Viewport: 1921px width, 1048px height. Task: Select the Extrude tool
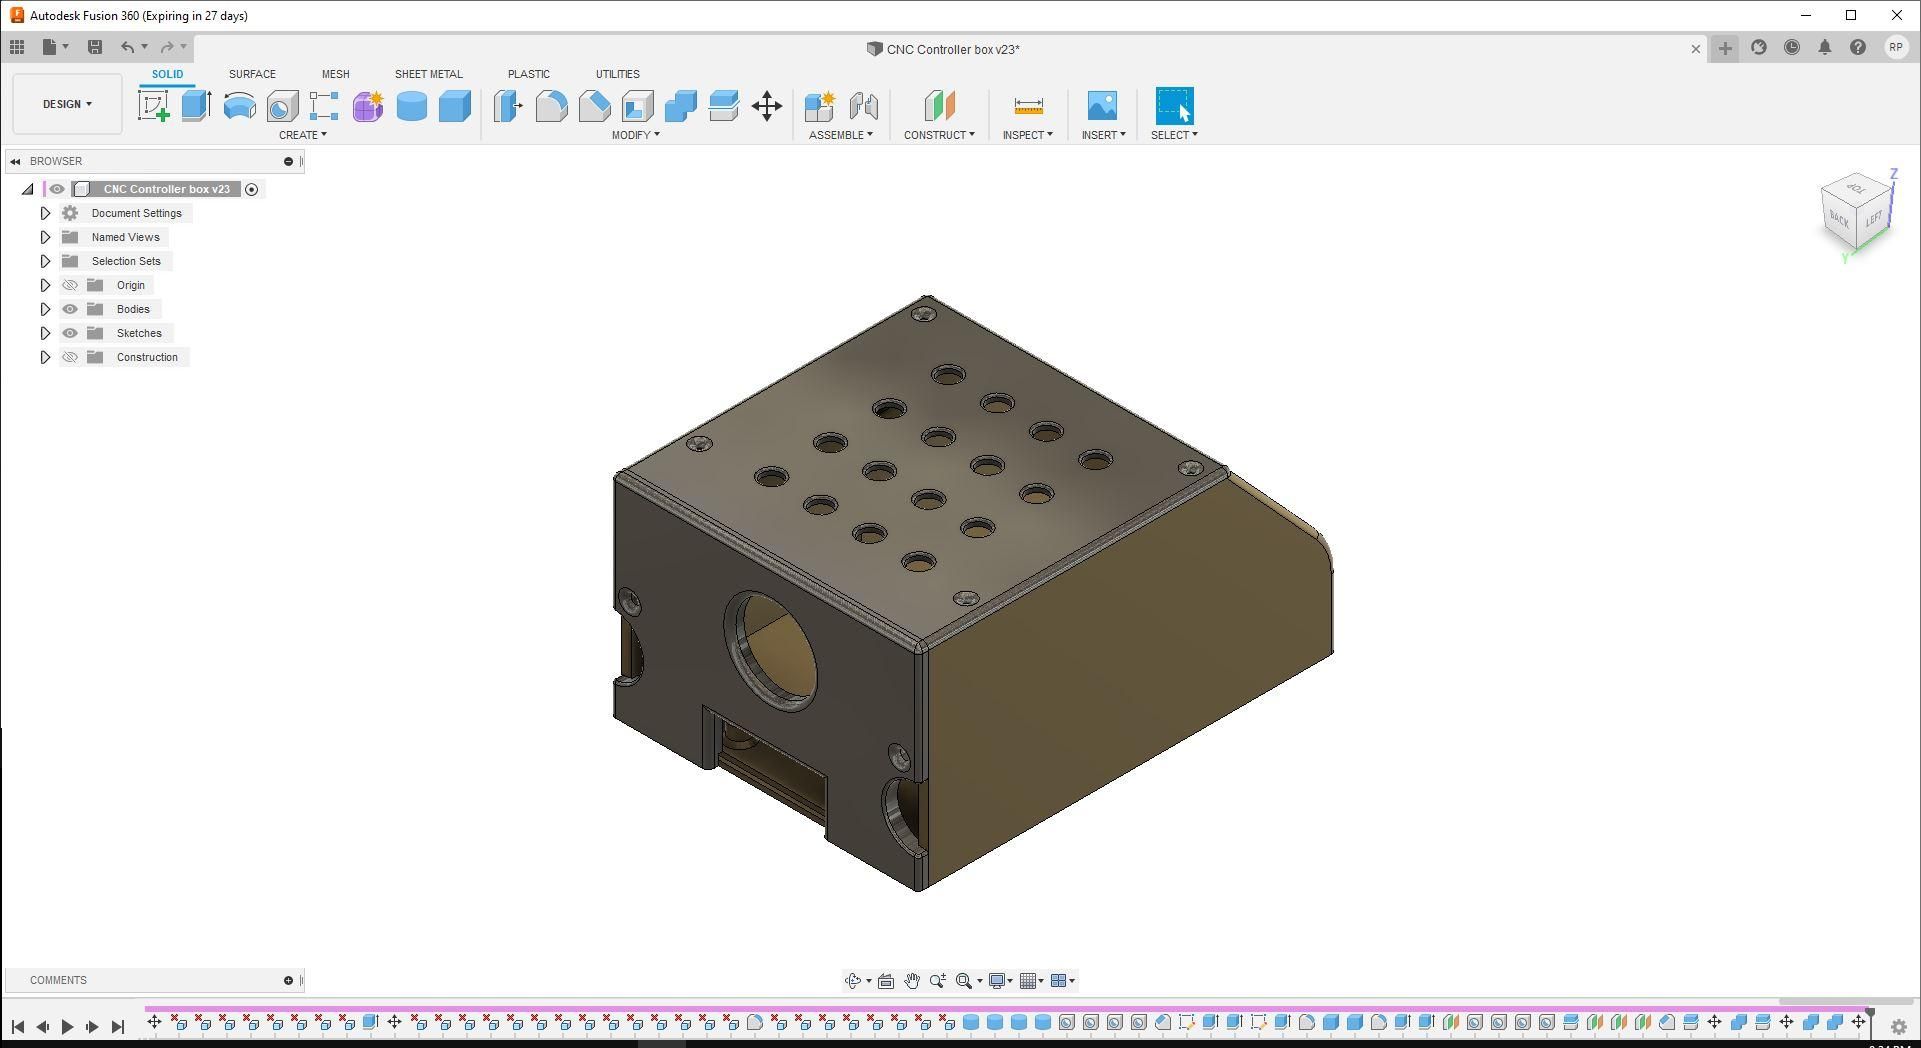click(x=194, y=105)
